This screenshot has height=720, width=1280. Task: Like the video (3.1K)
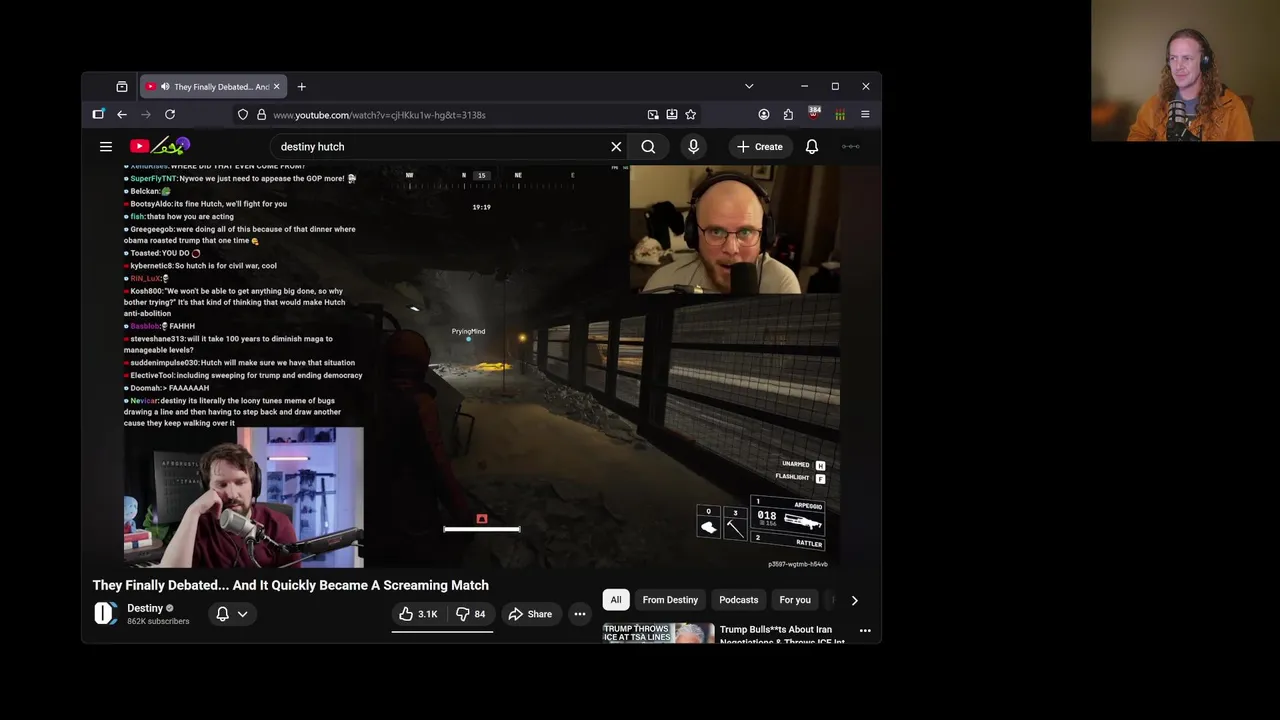pos(418,614)
